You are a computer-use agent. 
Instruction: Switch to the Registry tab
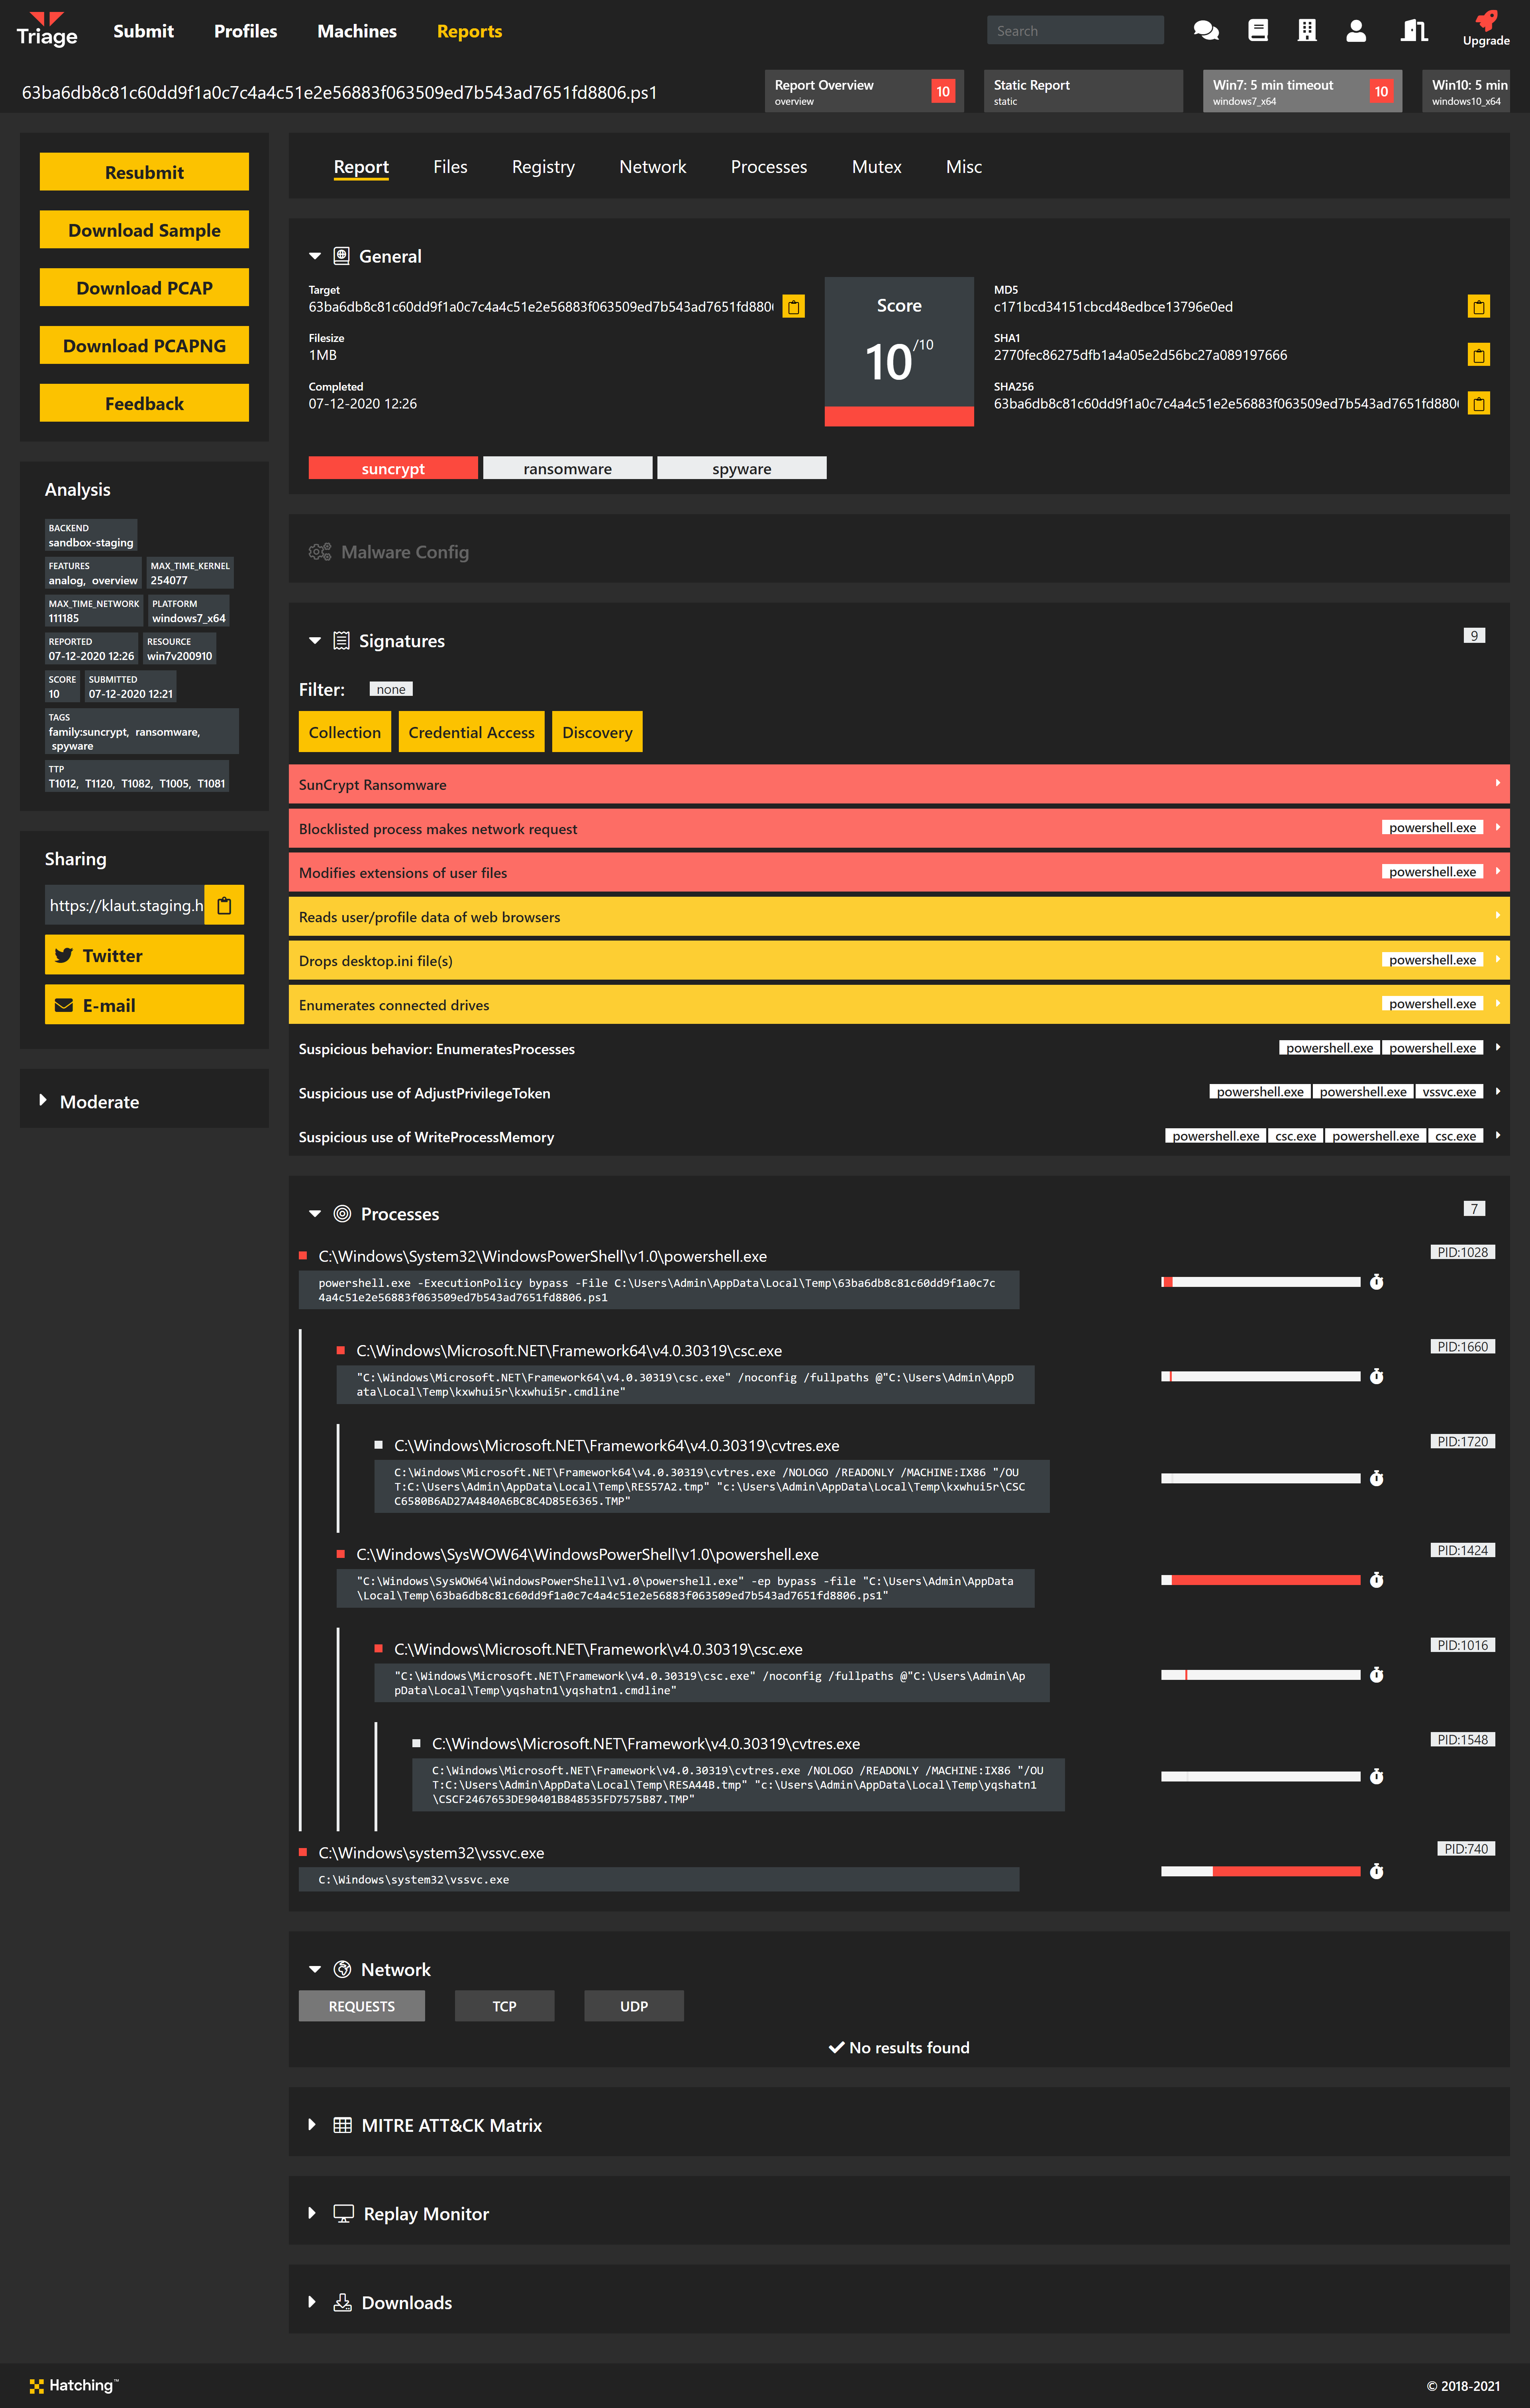point(543,167)
